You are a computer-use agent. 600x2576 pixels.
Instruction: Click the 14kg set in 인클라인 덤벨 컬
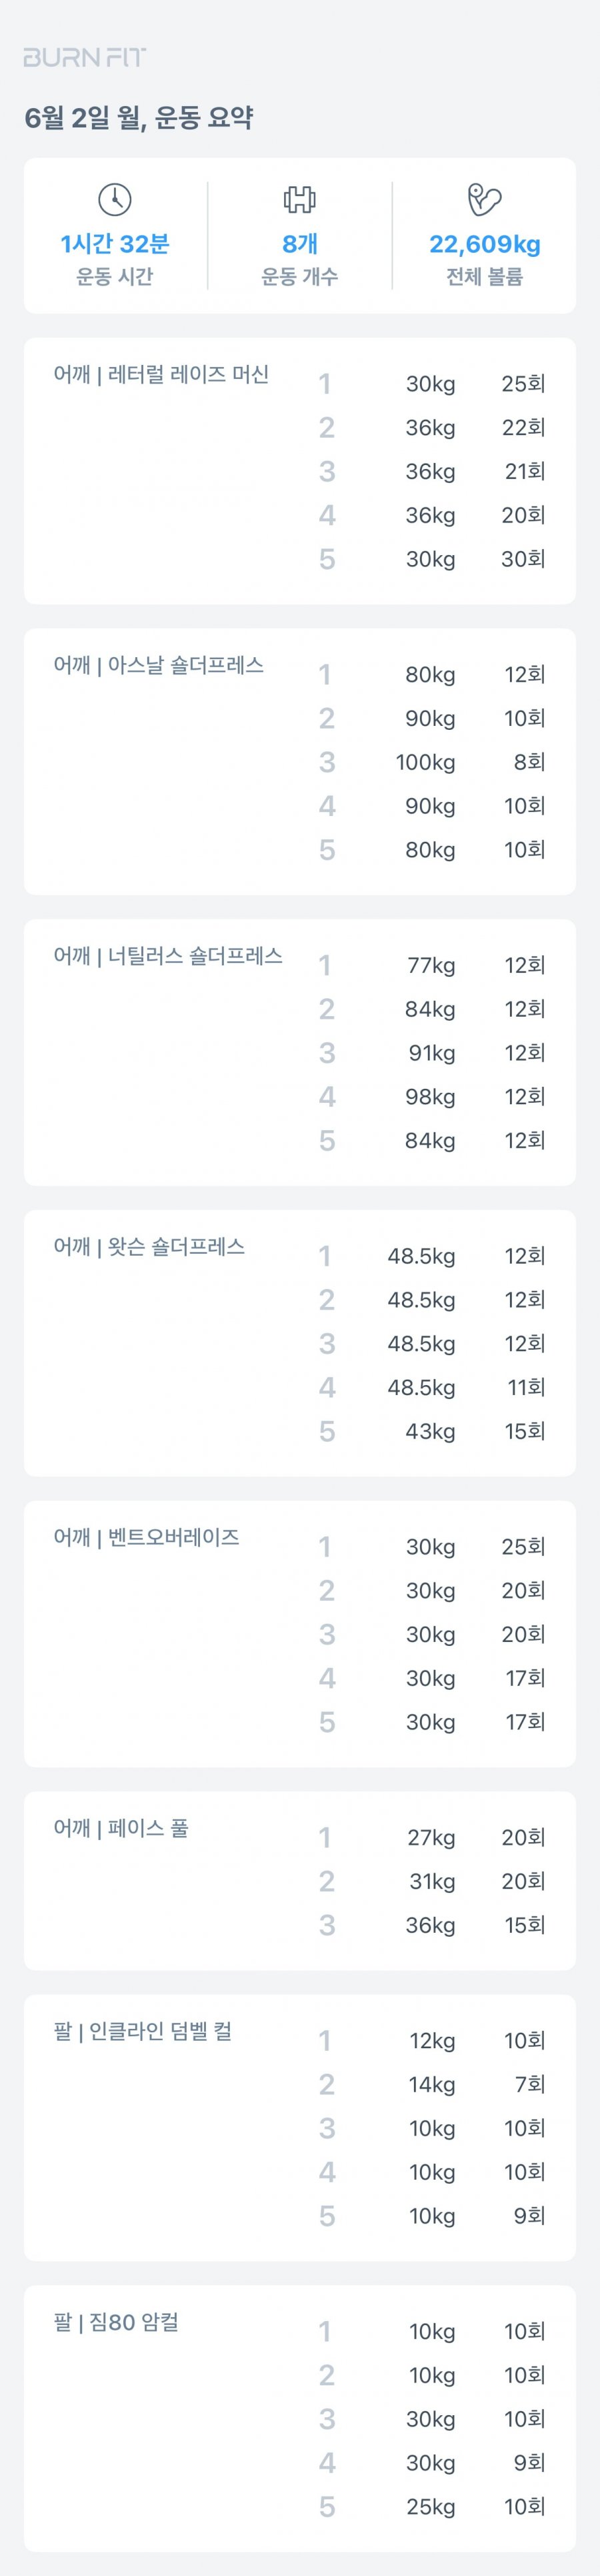pos(432,2084)
